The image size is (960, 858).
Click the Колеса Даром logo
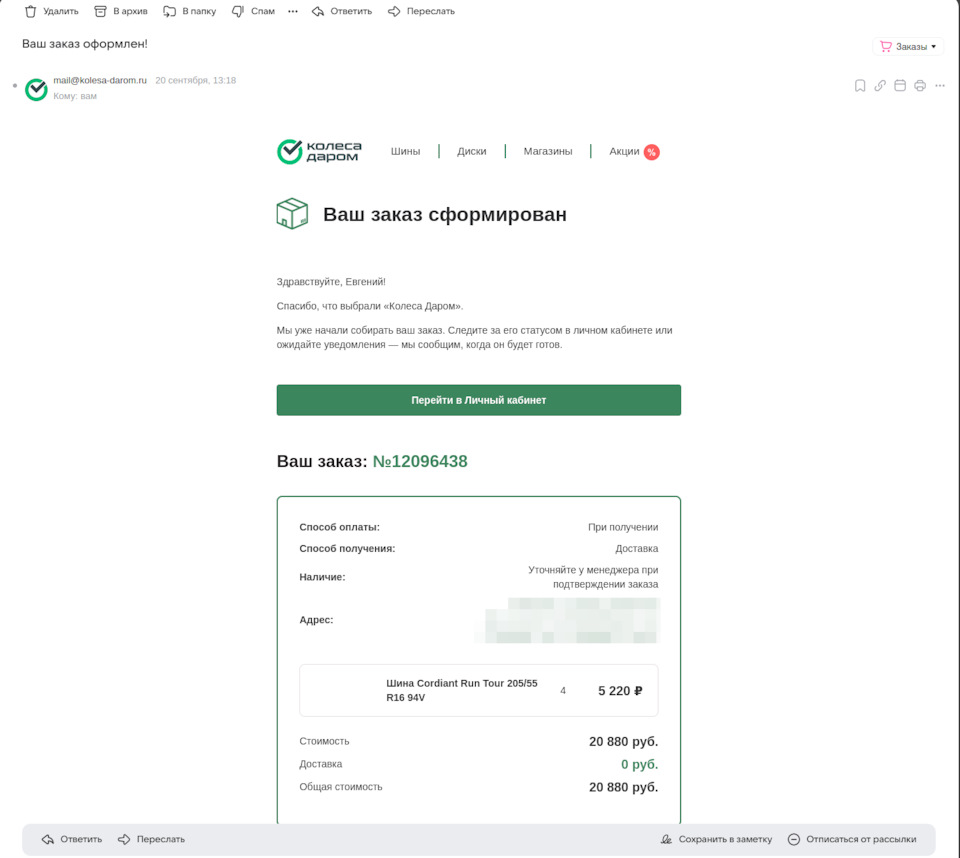(319, 151)
